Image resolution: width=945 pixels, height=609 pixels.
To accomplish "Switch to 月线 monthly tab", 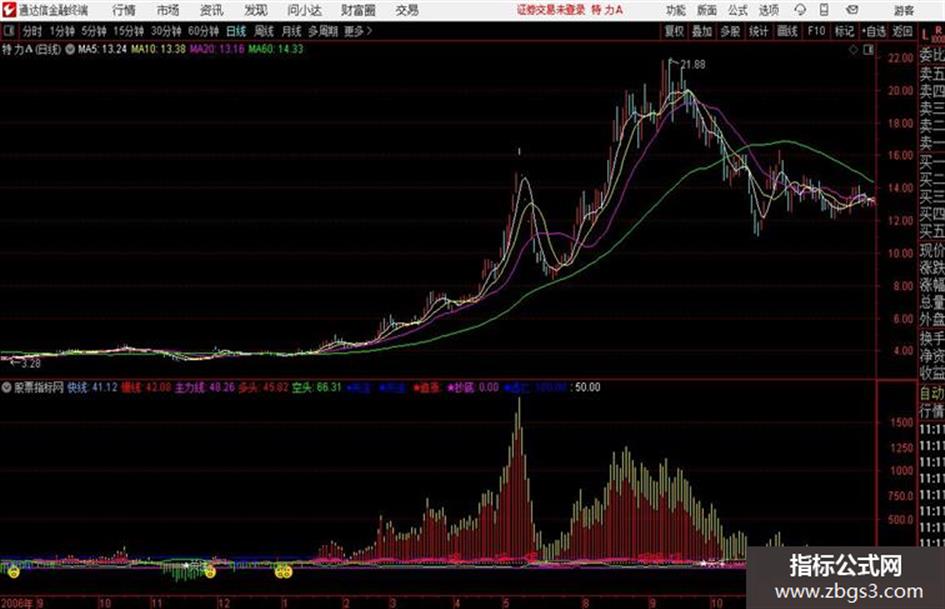I will click(292, 31).
